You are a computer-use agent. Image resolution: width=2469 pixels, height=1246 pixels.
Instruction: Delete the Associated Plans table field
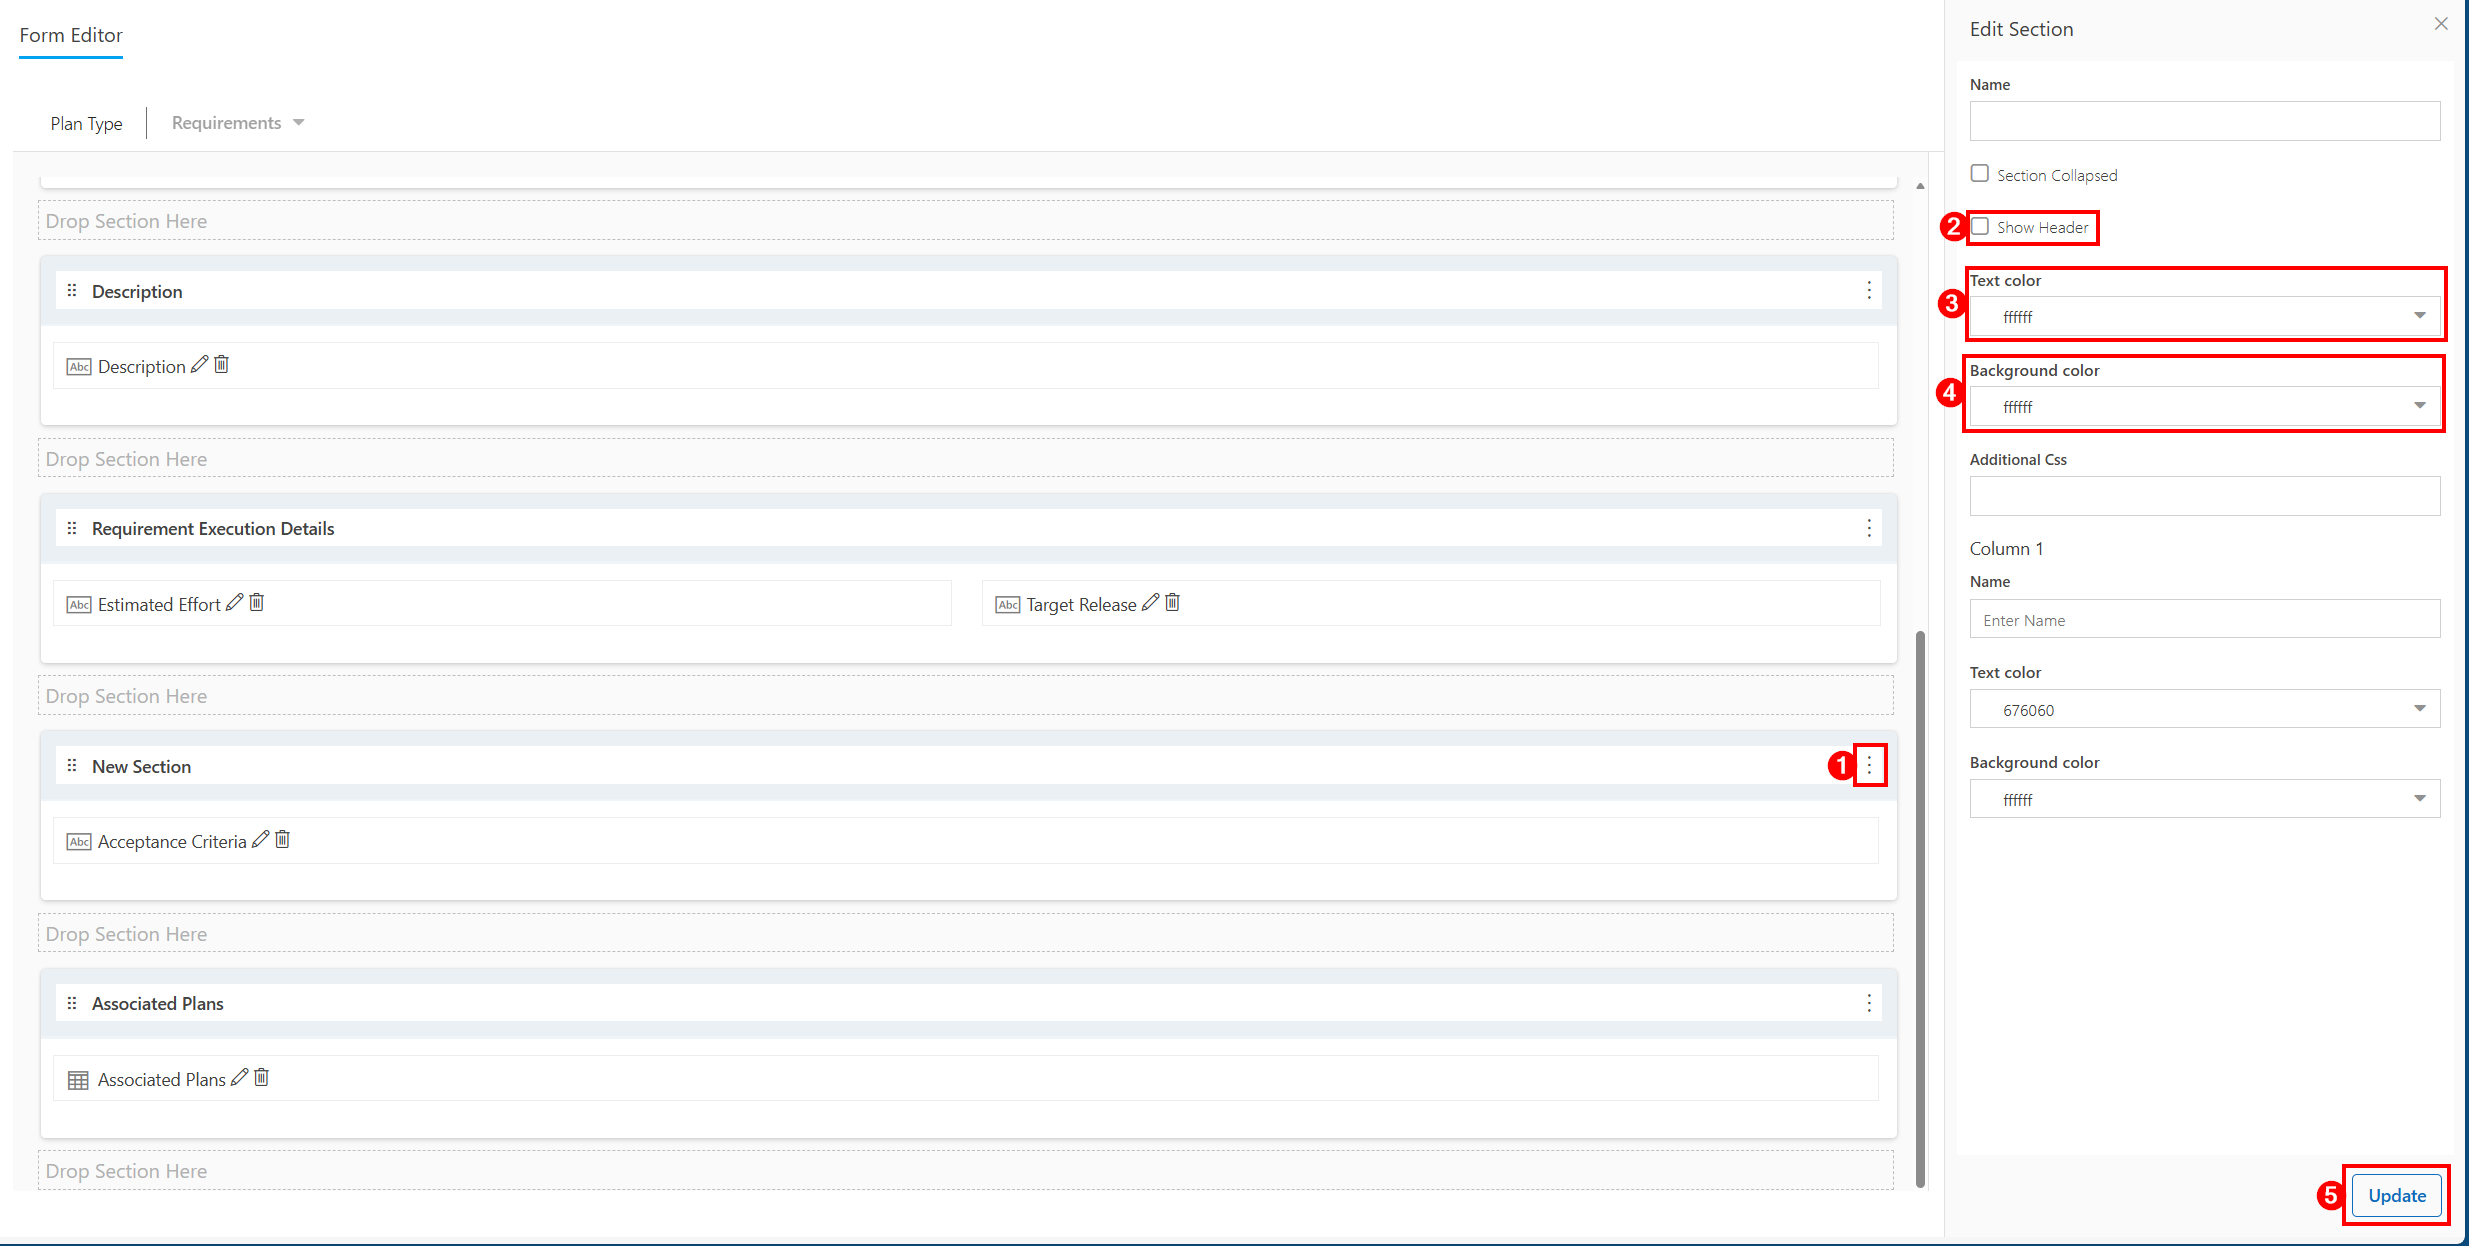tap(262, 1077)
